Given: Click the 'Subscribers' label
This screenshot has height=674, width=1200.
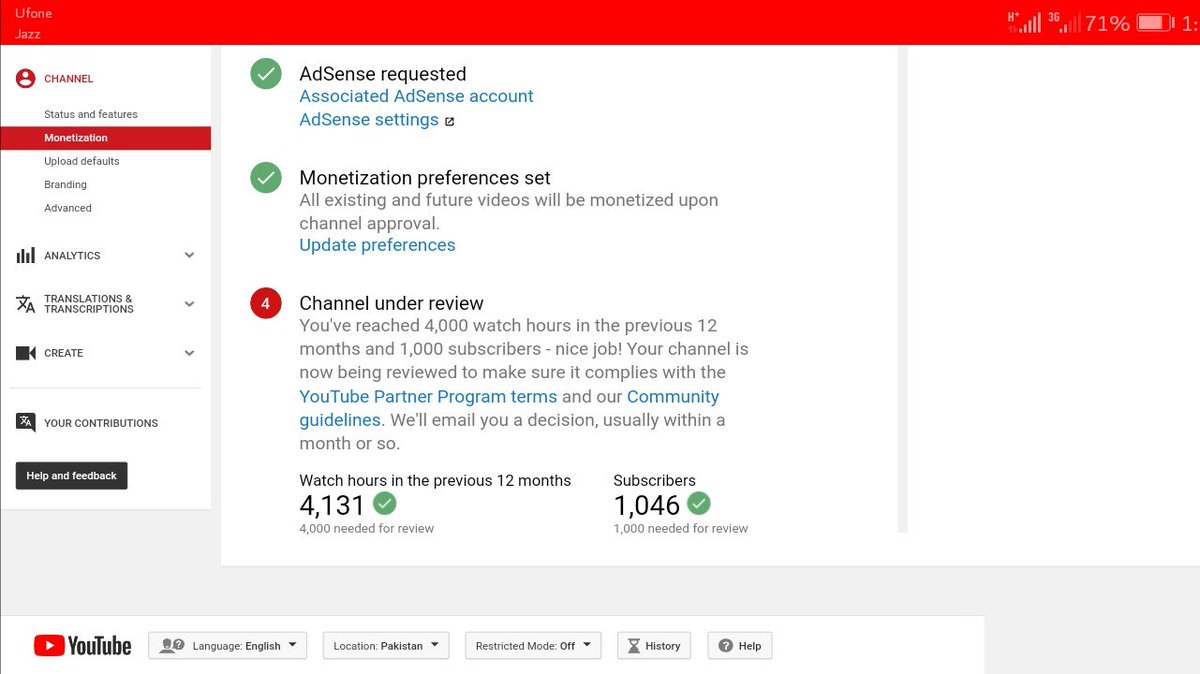Looking at the screenshot, I should pos(654,481).
